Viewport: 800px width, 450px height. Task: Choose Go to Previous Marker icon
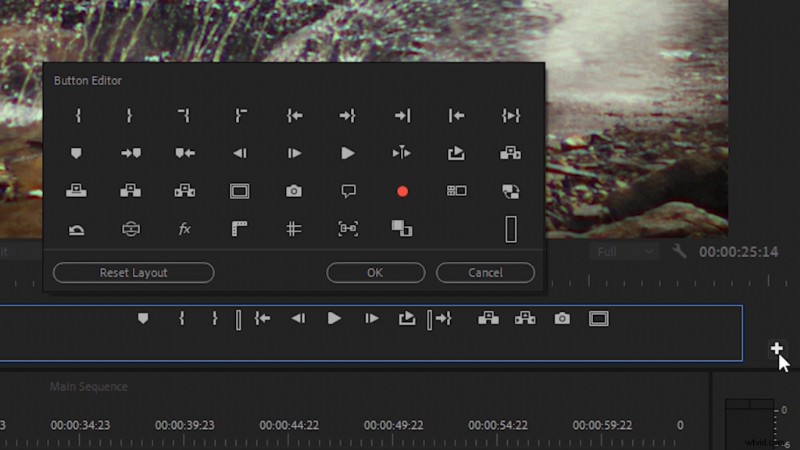click(x=185, y=153)
